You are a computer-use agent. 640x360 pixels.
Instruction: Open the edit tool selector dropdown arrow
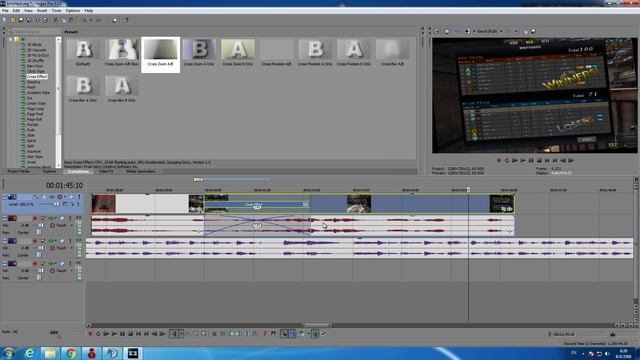(x=181, y=334)
